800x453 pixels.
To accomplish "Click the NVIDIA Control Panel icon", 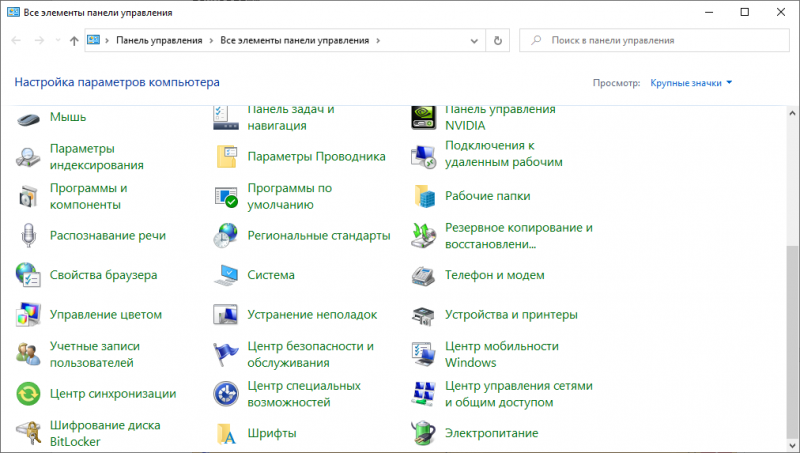I will coord(423,117).
